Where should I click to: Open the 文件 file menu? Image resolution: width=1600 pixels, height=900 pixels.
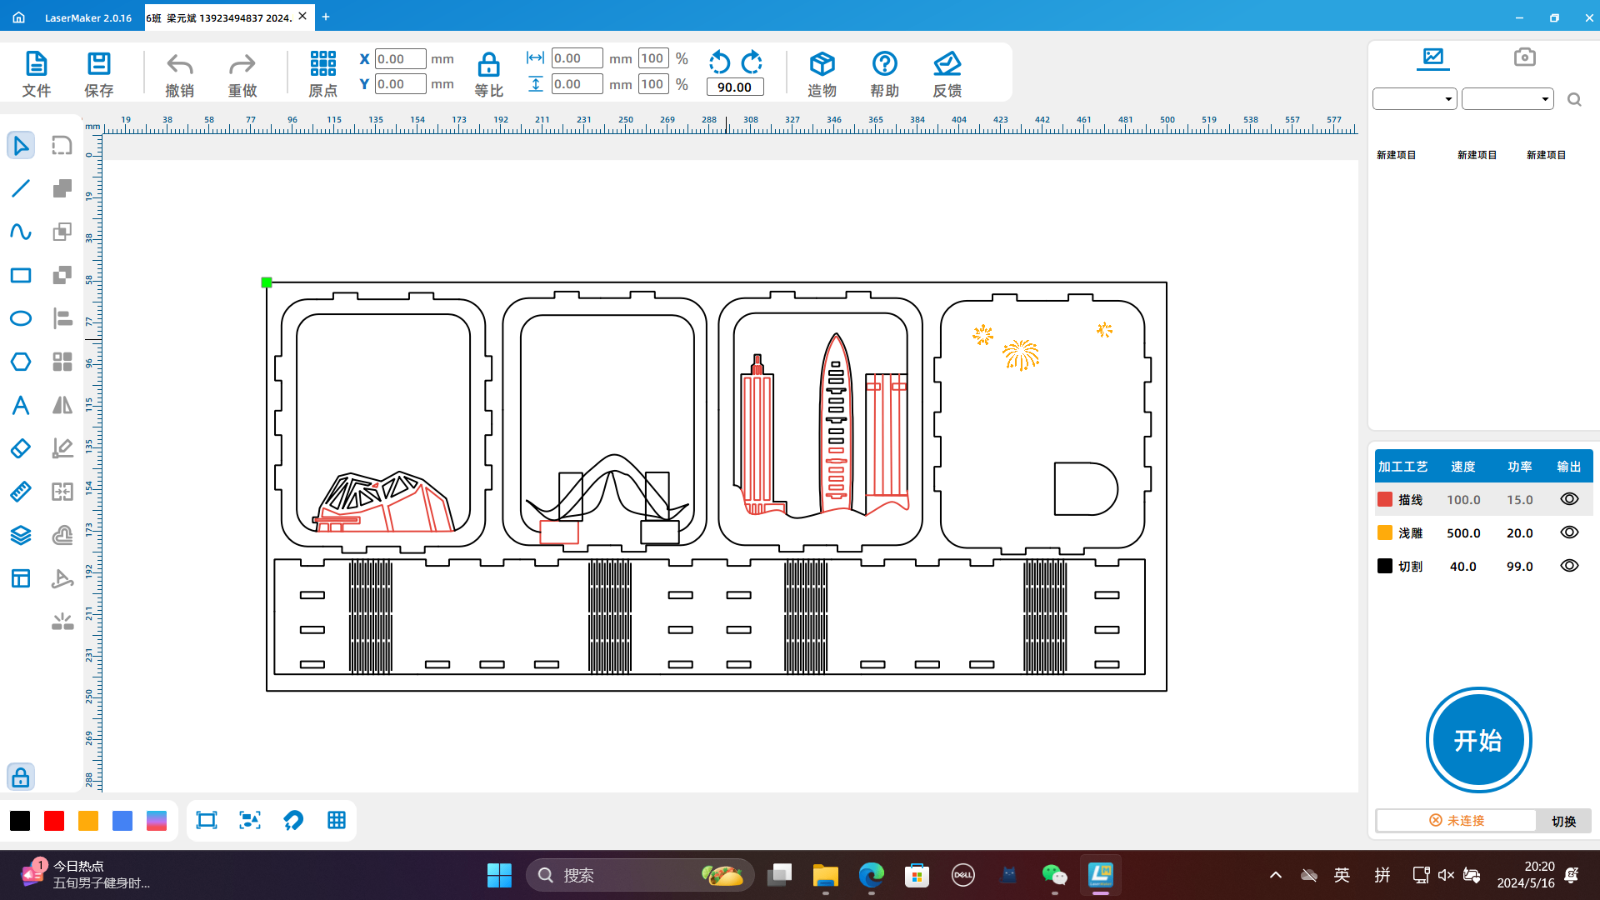(36, 74)
